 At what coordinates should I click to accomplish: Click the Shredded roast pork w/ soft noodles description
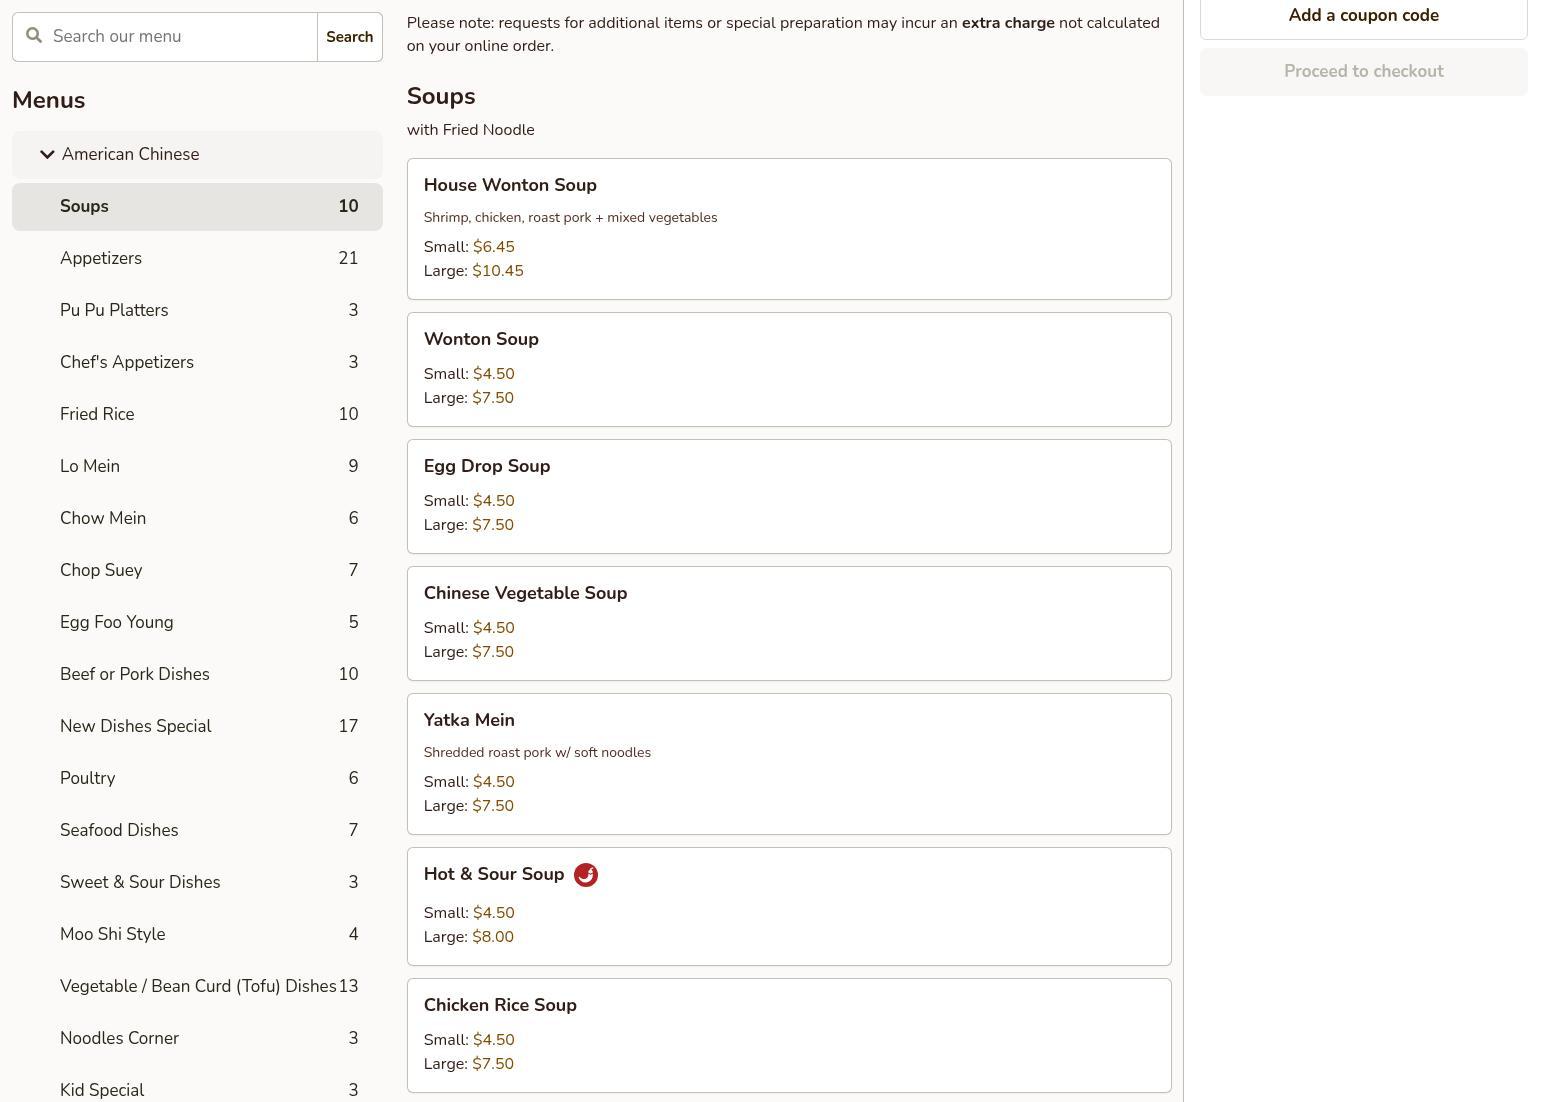(537, 753)
